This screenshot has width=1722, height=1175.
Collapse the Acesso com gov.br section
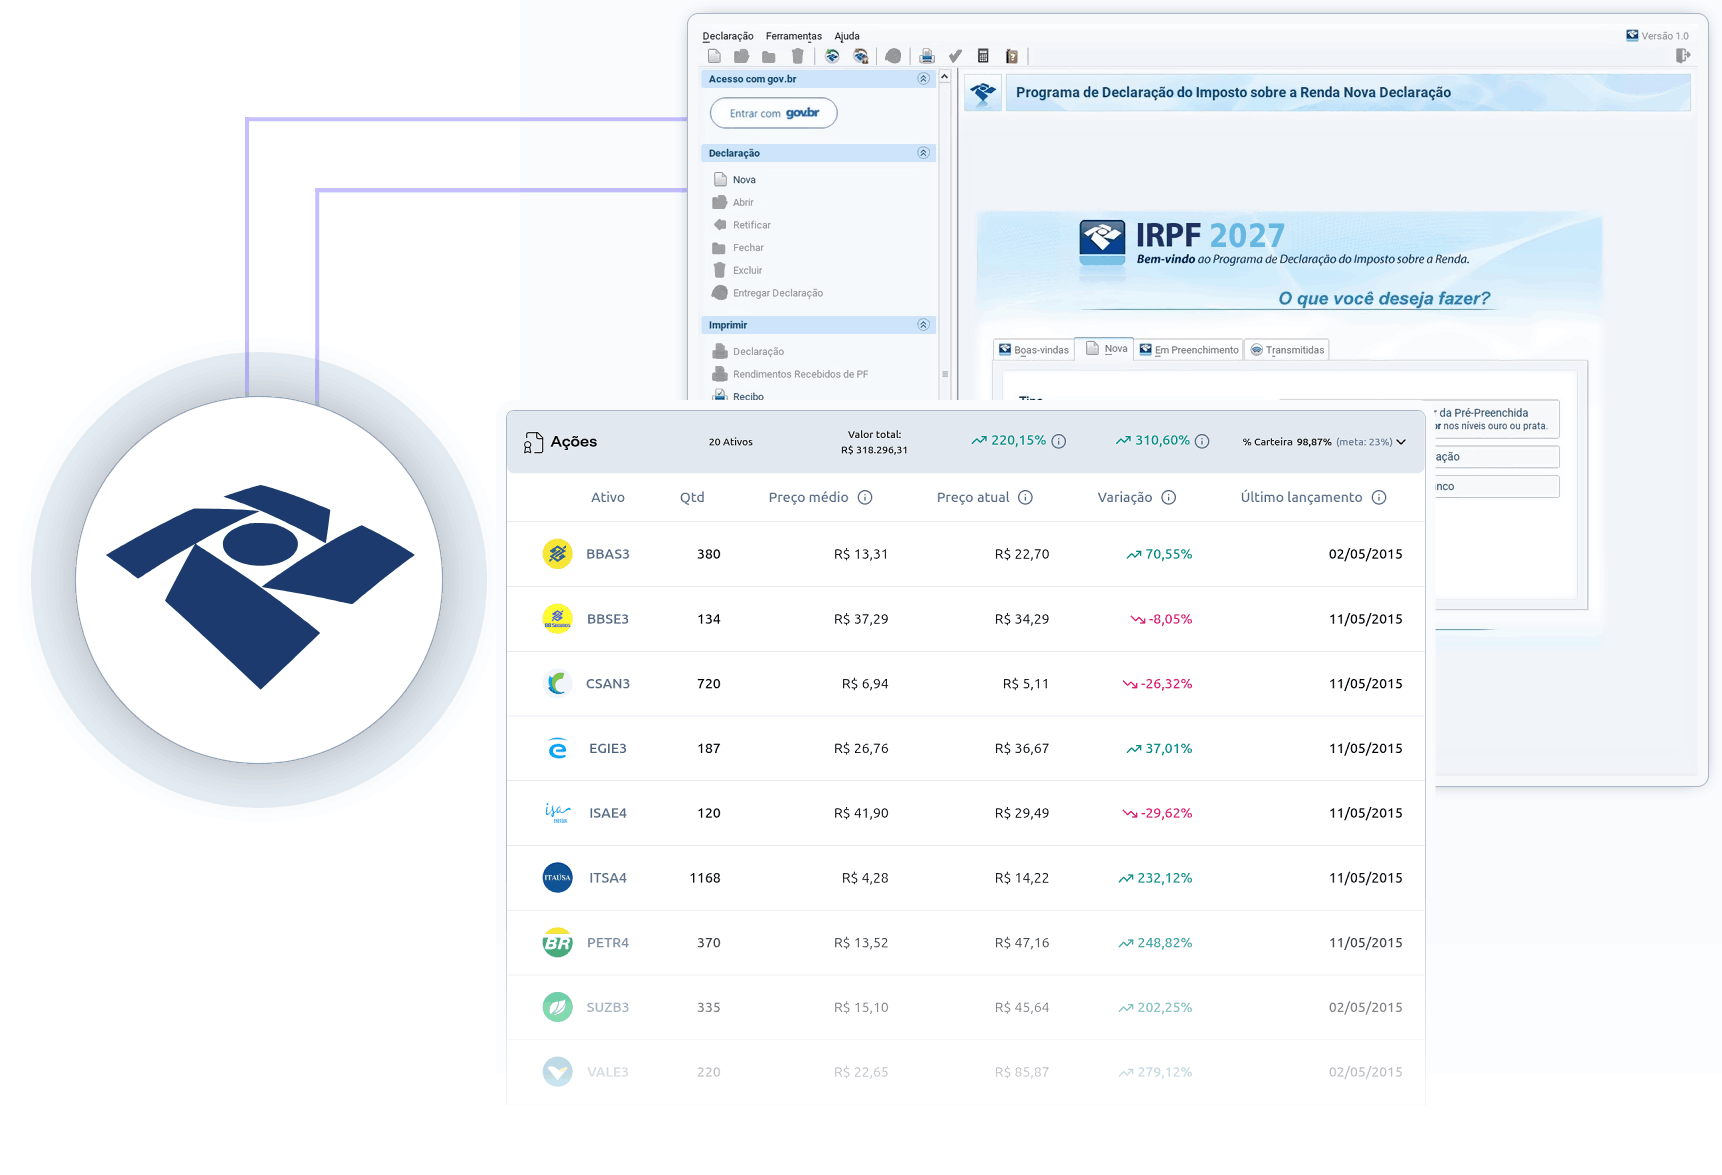tap(923, 79)
